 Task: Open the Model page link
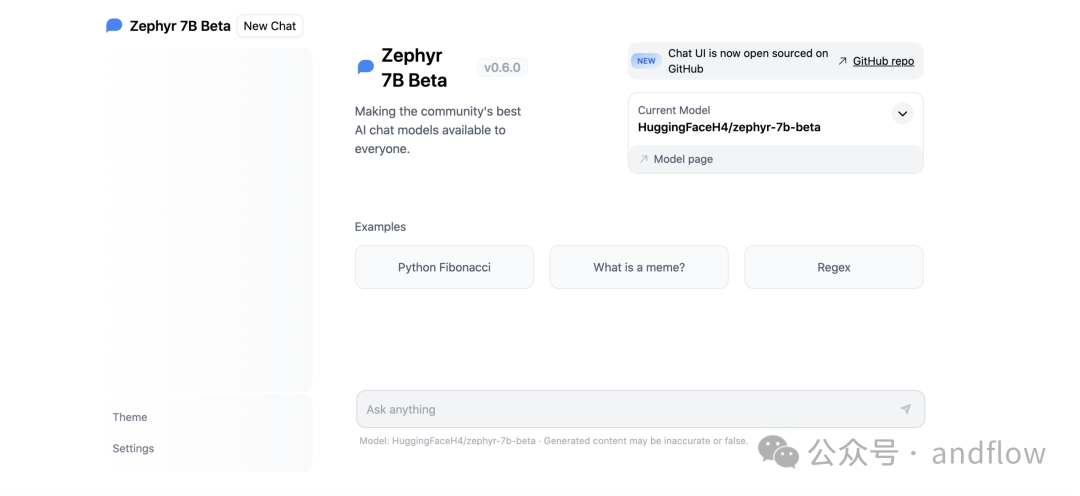coord(683,159)
